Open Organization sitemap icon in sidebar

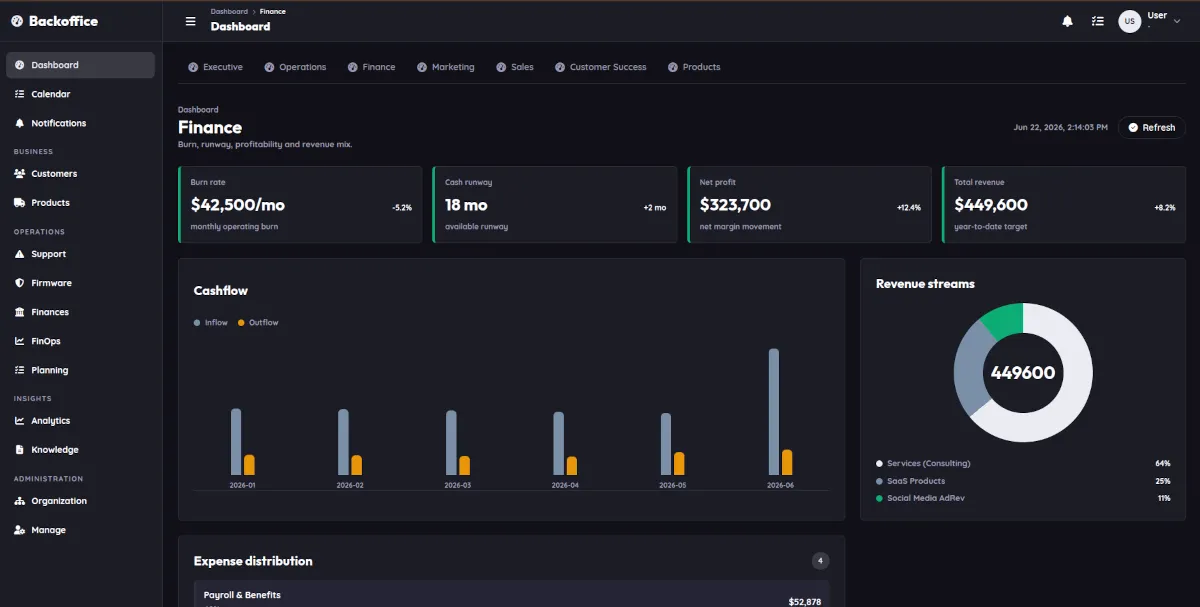pyautogui.click(x=20, y=501)
